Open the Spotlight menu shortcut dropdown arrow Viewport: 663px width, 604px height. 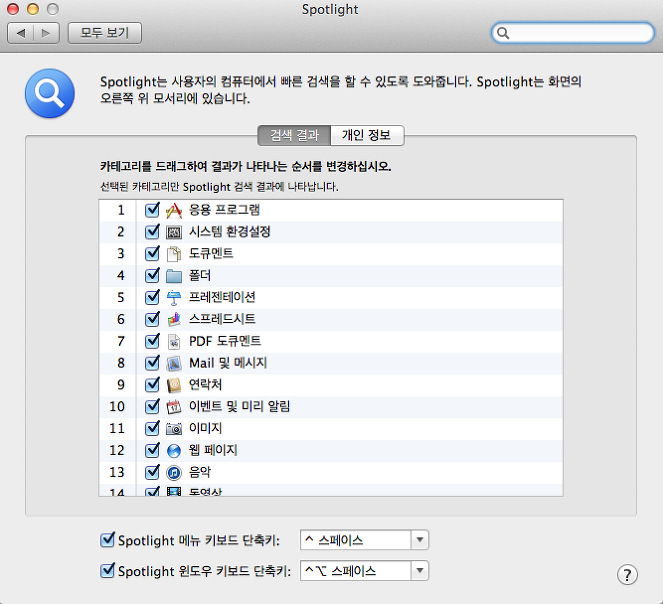click(419, 540)
